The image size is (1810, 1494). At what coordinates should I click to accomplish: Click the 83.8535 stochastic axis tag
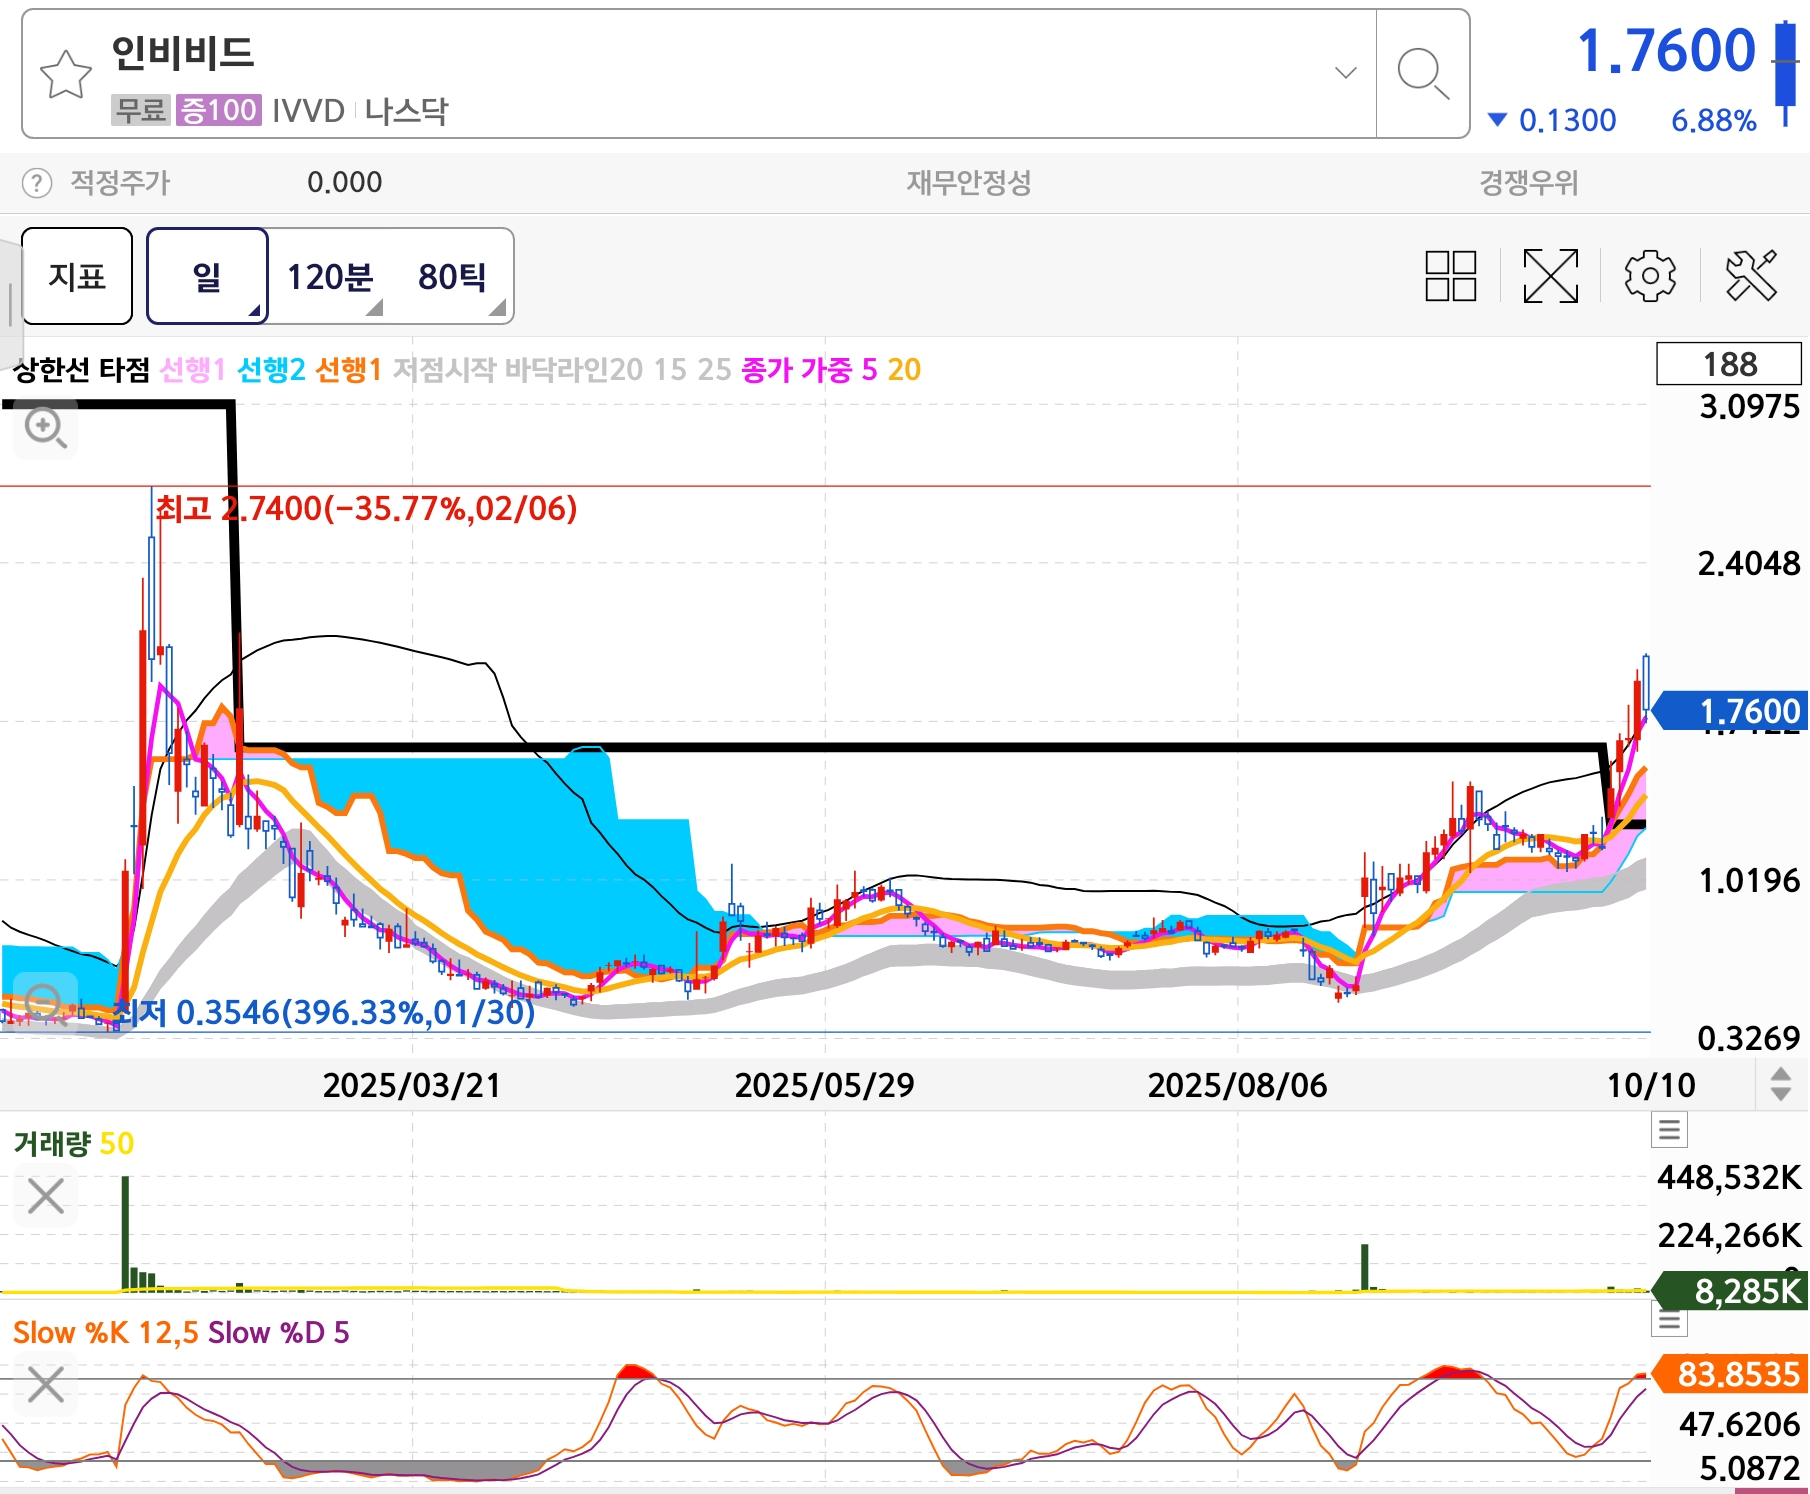pos(1731,1374)
